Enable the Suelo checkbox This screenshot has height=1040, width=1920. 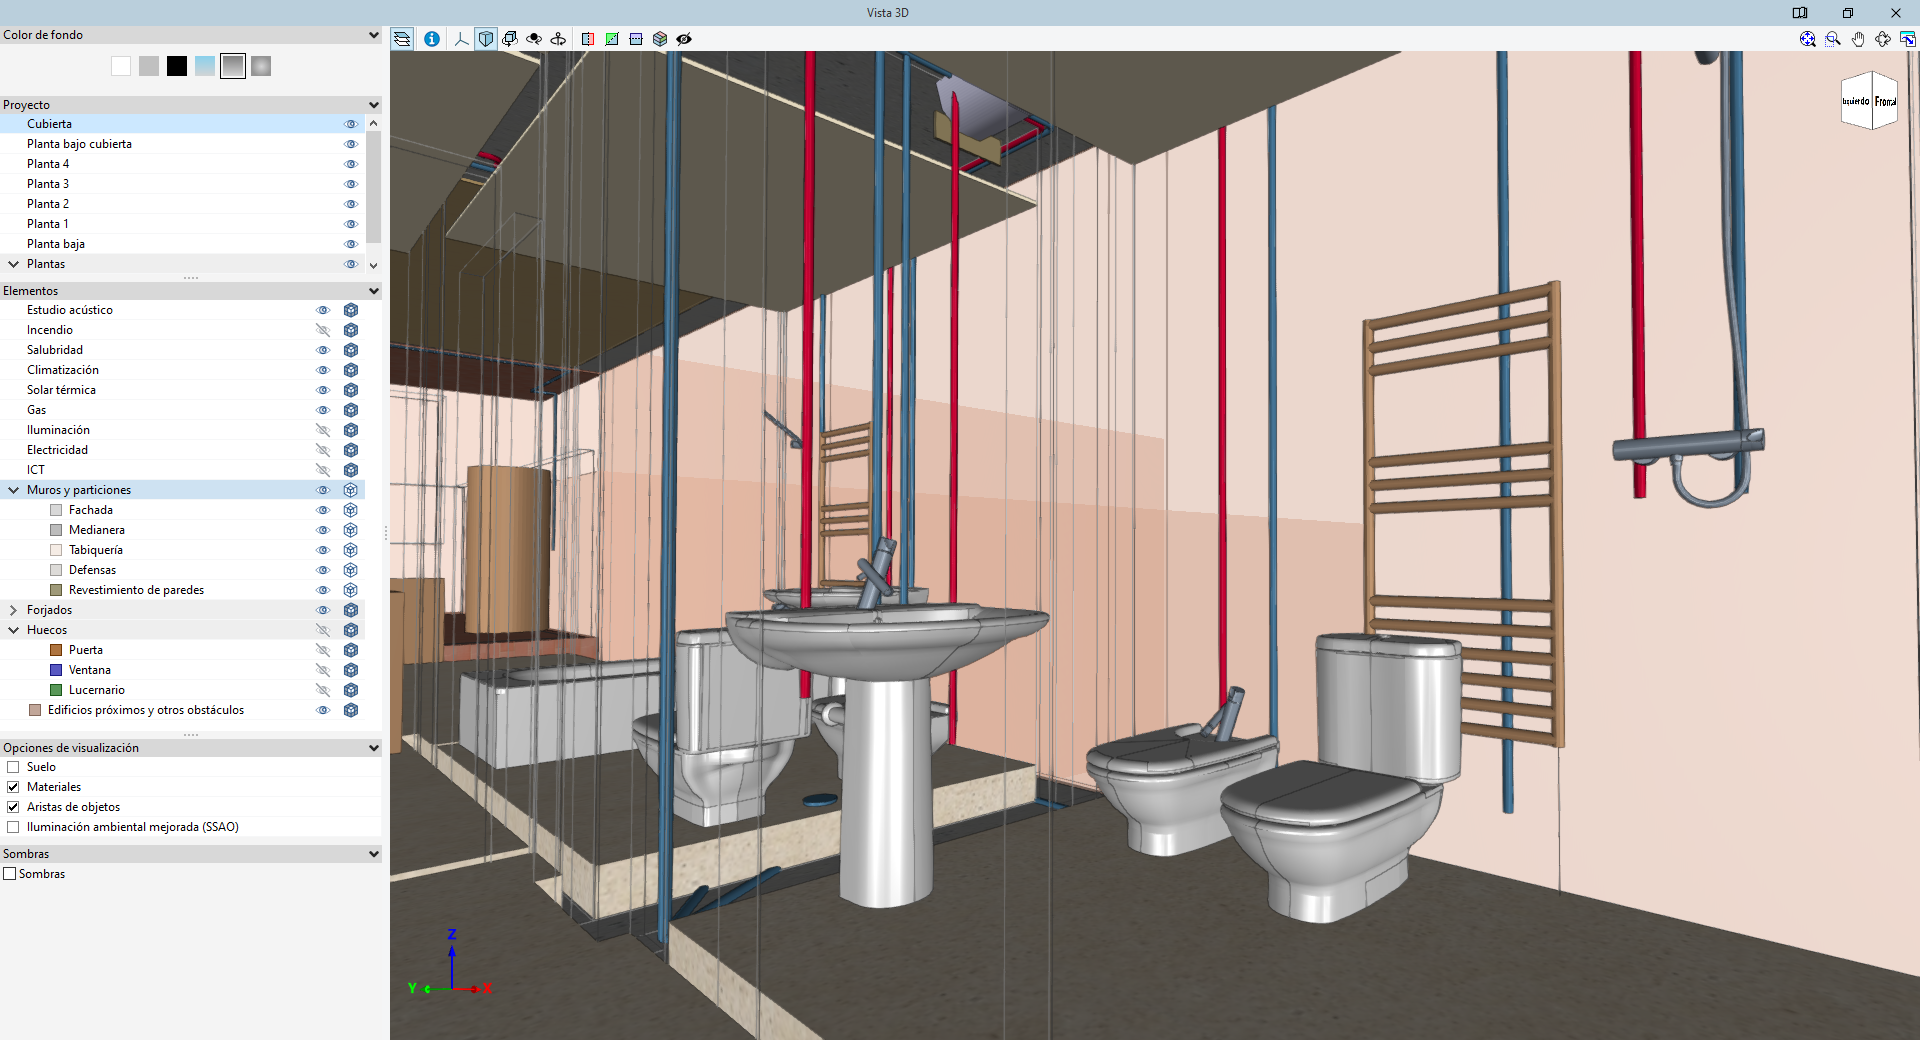[x=13, y=767]
